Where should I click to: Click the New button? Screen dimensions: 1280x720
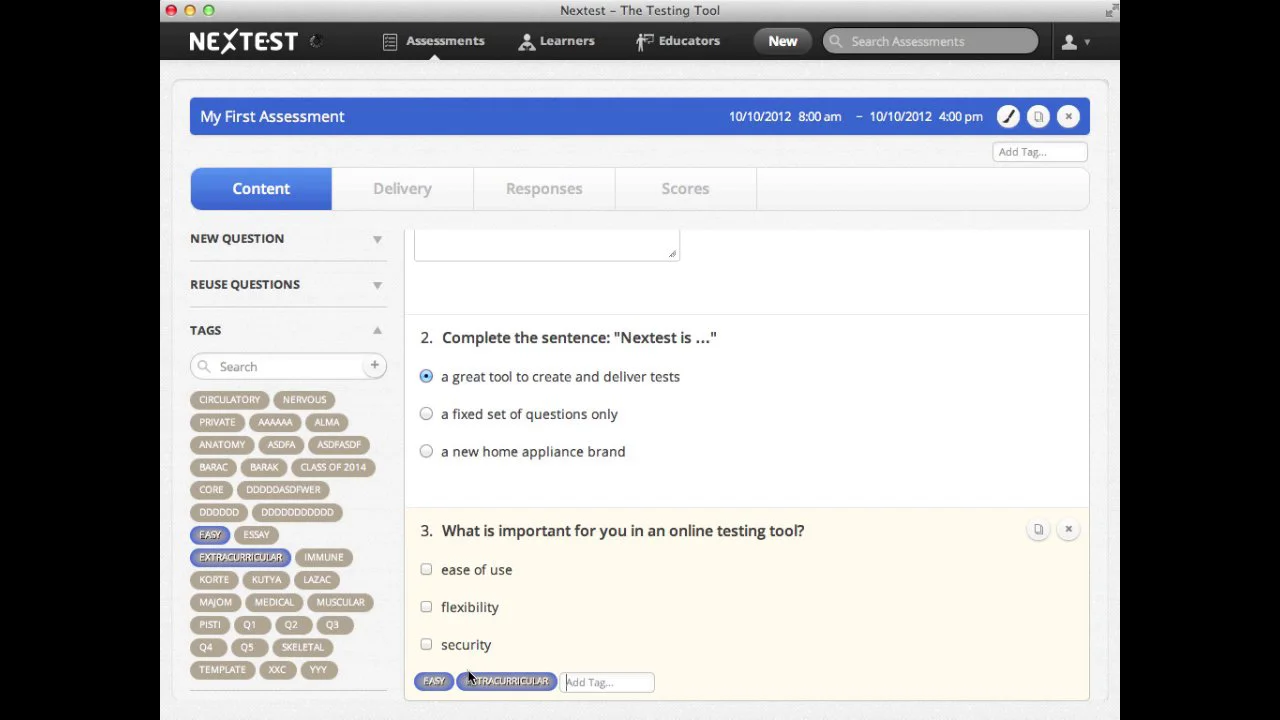coord(783,41)
